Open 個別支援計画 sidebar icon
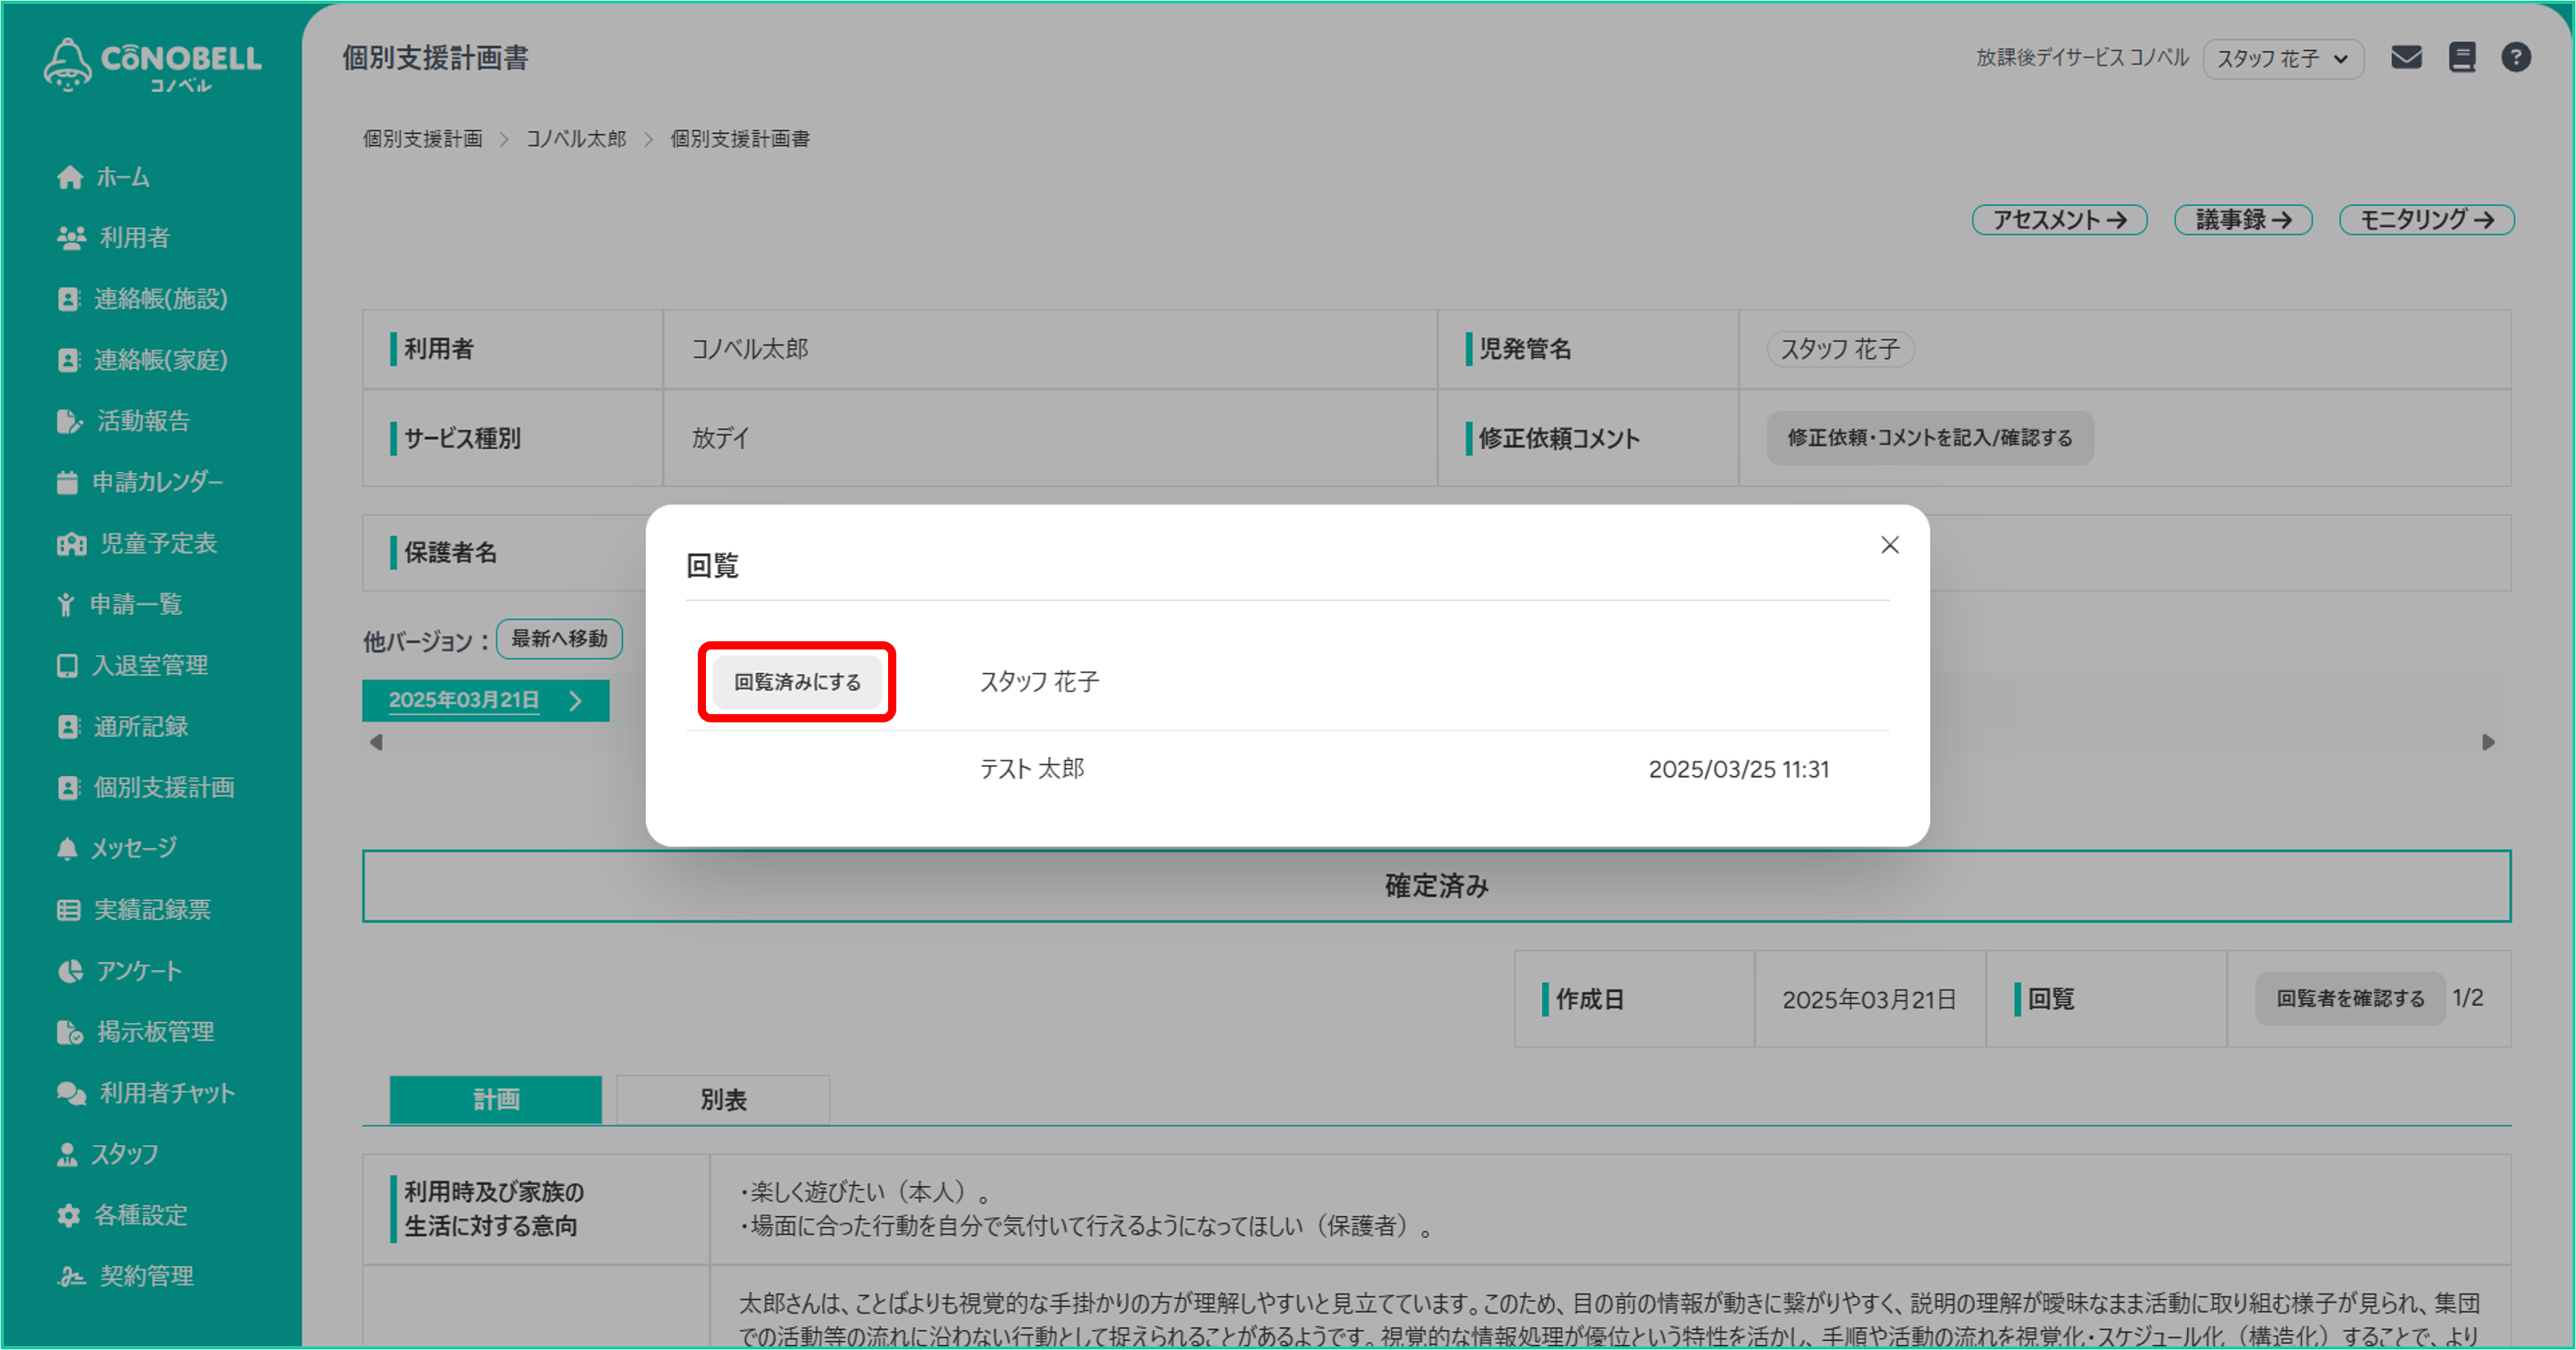The image size is (2576, 1350). point(68,787)
